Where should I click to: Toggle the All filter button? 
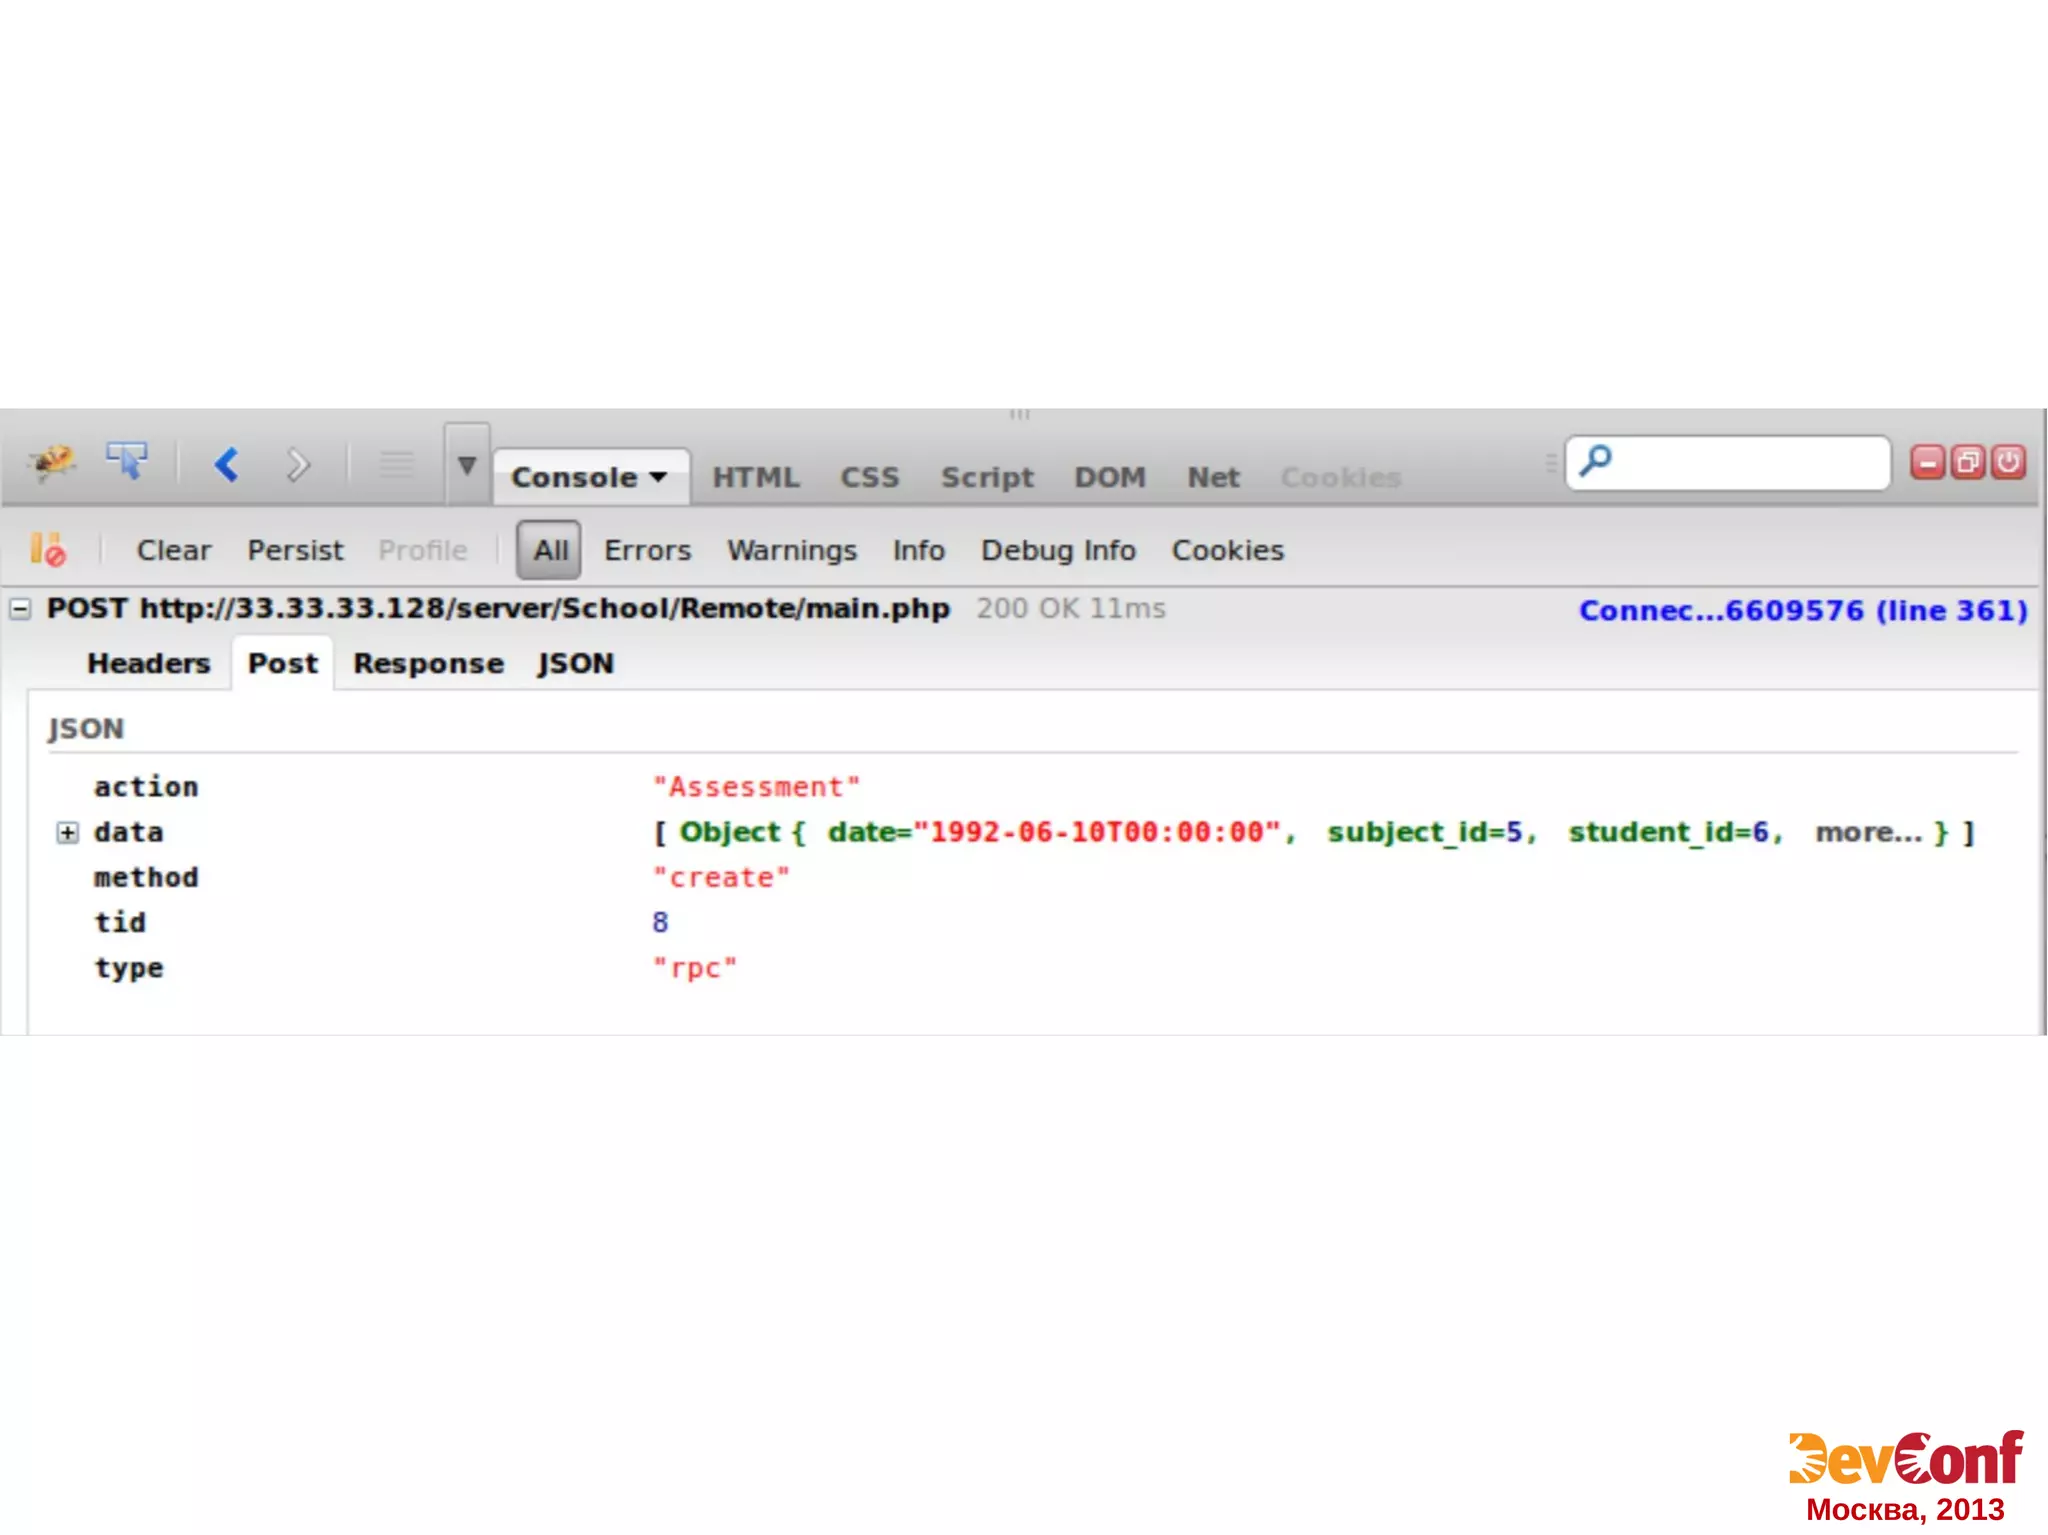point(549,550)
